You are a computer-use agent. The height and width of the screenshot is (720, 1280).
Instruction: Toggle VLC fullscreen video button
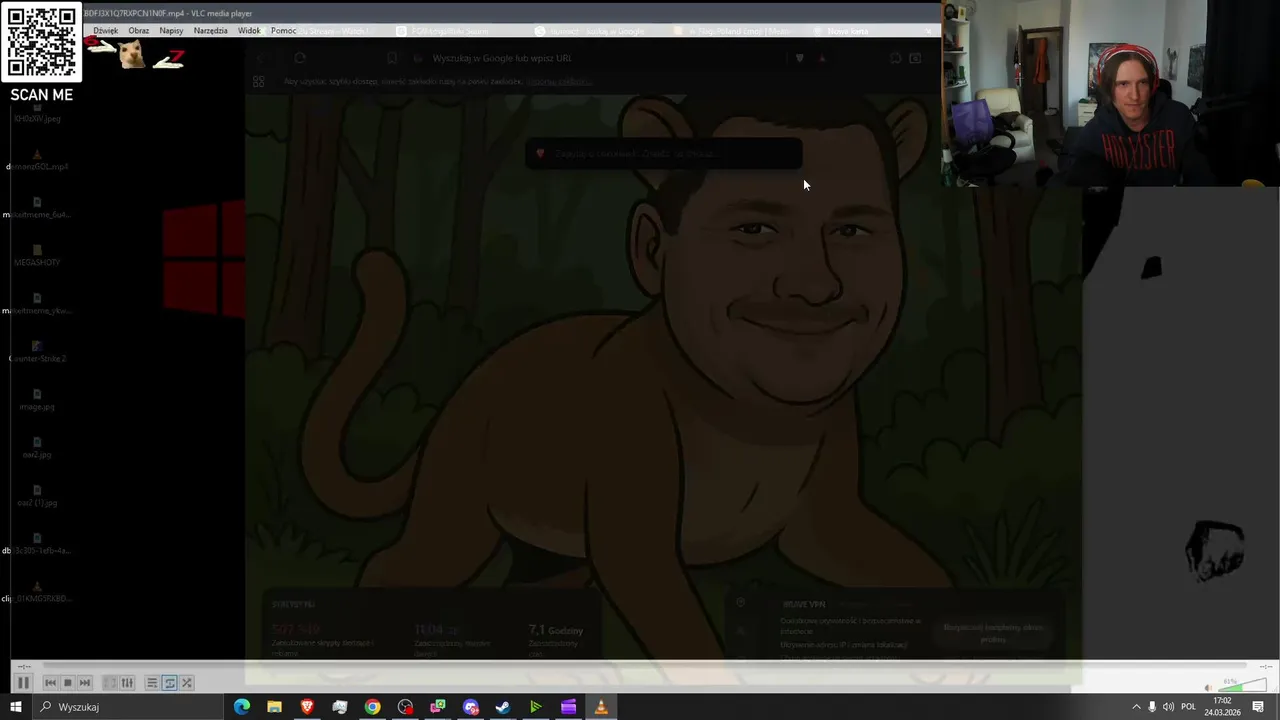(110, 683)
